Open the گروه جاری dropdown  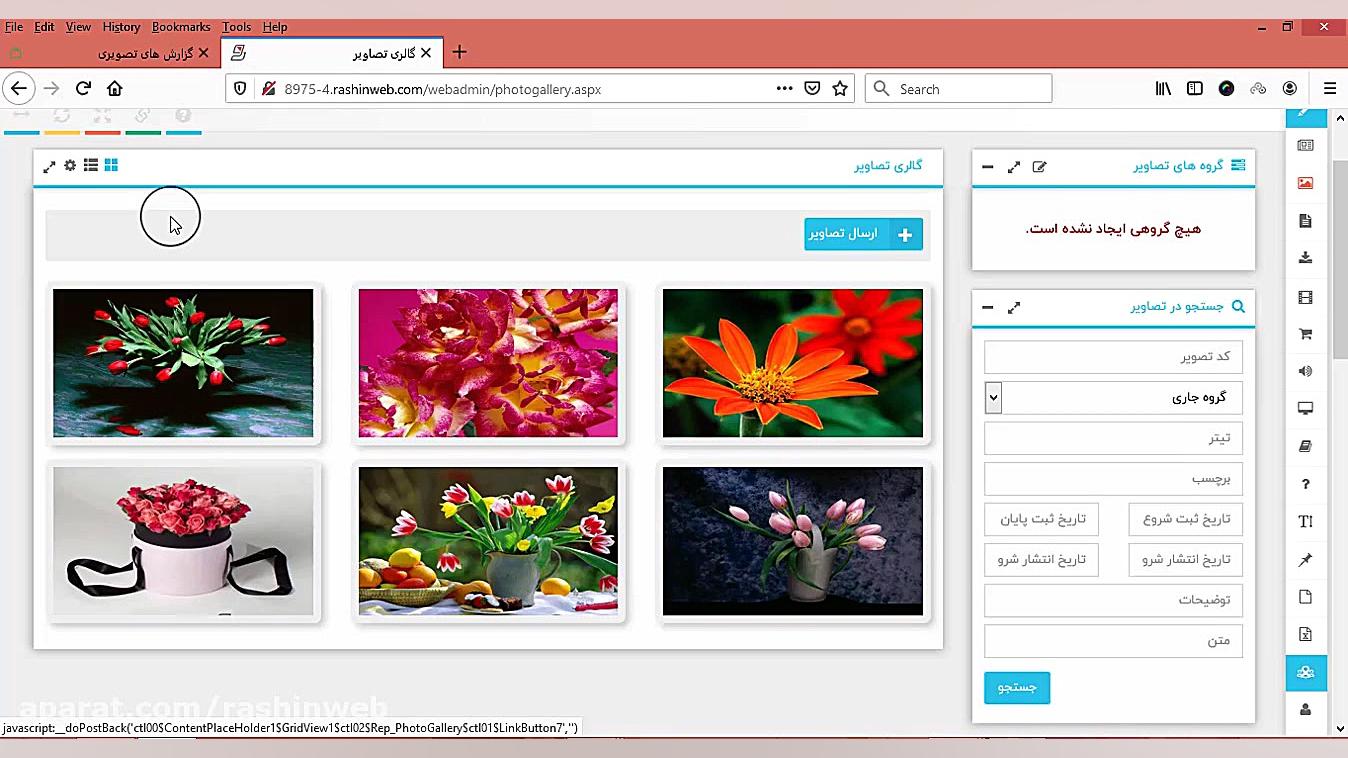coord(1113,398)
